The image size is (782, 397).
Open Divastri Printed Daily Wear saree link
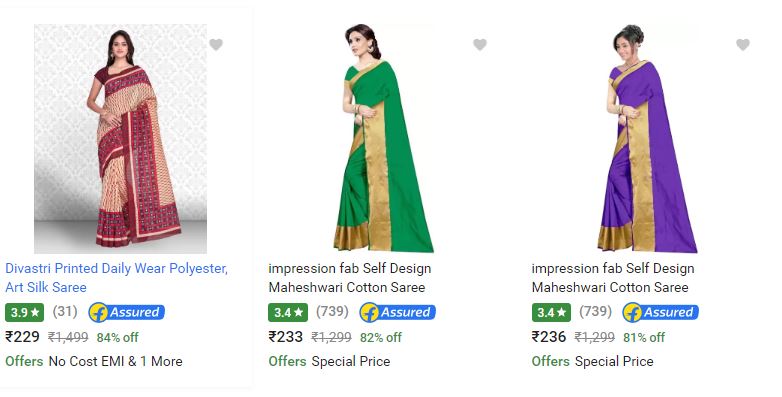coord(116,278)
